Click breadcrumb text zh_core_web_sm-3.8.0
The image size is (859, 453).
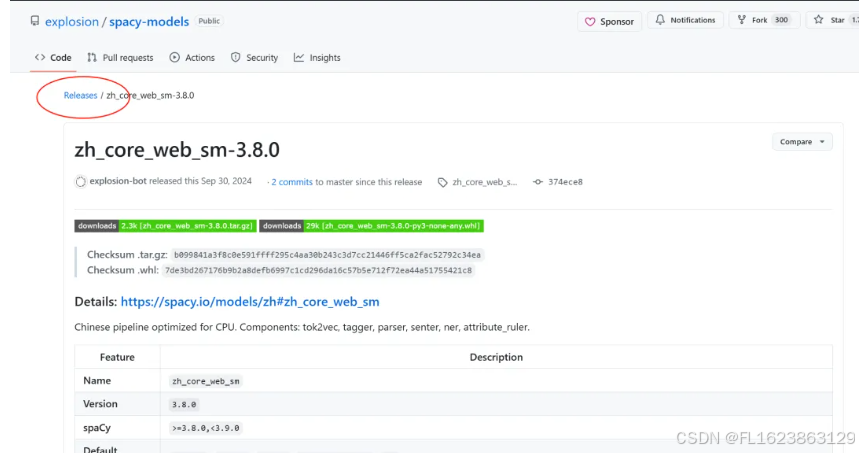[150, 95]
